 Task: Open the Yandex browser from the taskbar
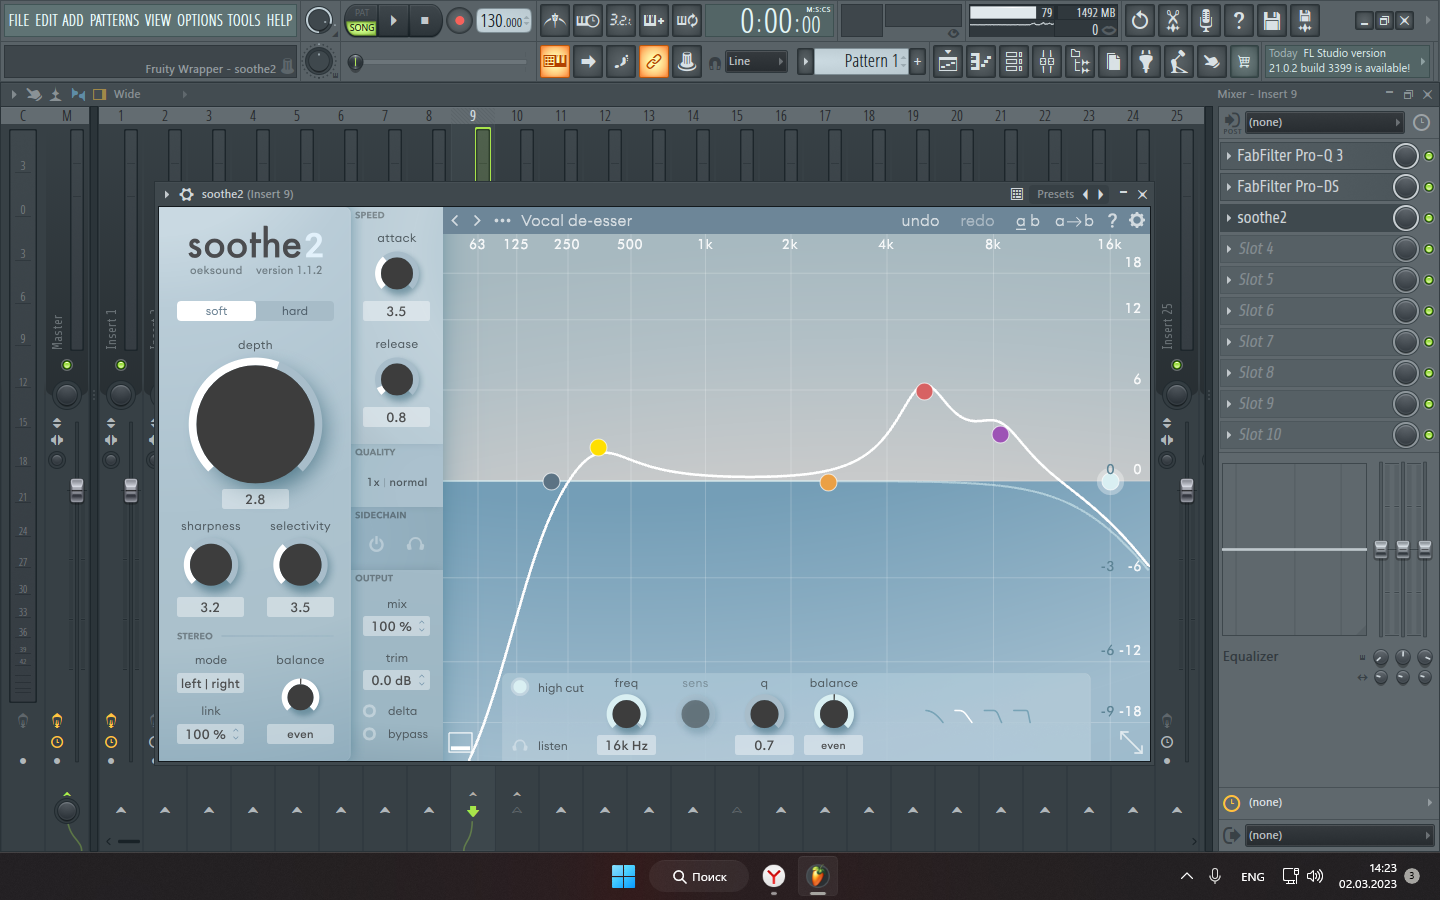pyautogui.click(x=774, y=877)
